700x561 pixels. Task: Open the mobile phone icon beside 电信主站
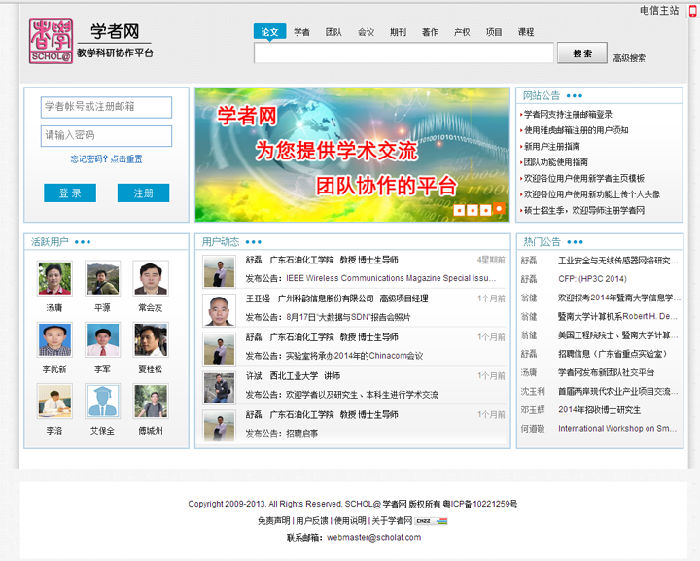pyautogui.click(x=692, y=11)
